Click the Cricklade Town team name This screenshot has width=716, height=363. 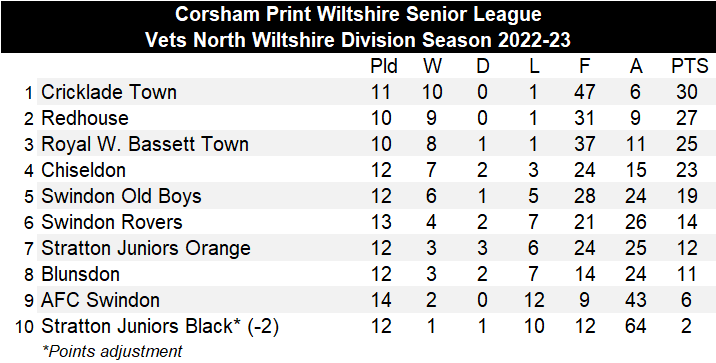pos(109,92)
